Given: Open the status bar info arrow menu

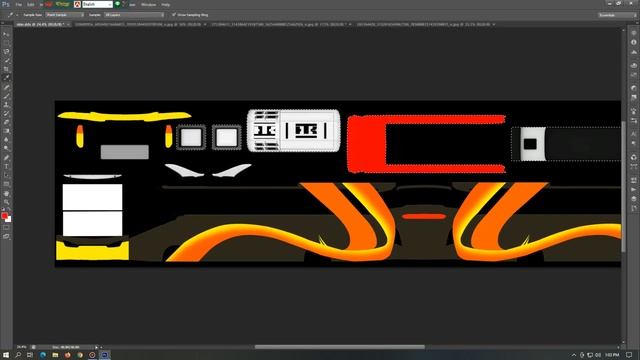Looking at the screenshot, I should click(97, 347).
